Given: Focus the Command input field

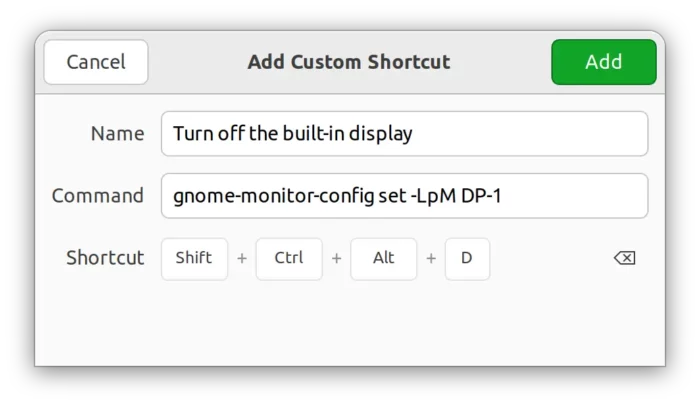Looking at the screenshot, I should [x=404, y=196].
